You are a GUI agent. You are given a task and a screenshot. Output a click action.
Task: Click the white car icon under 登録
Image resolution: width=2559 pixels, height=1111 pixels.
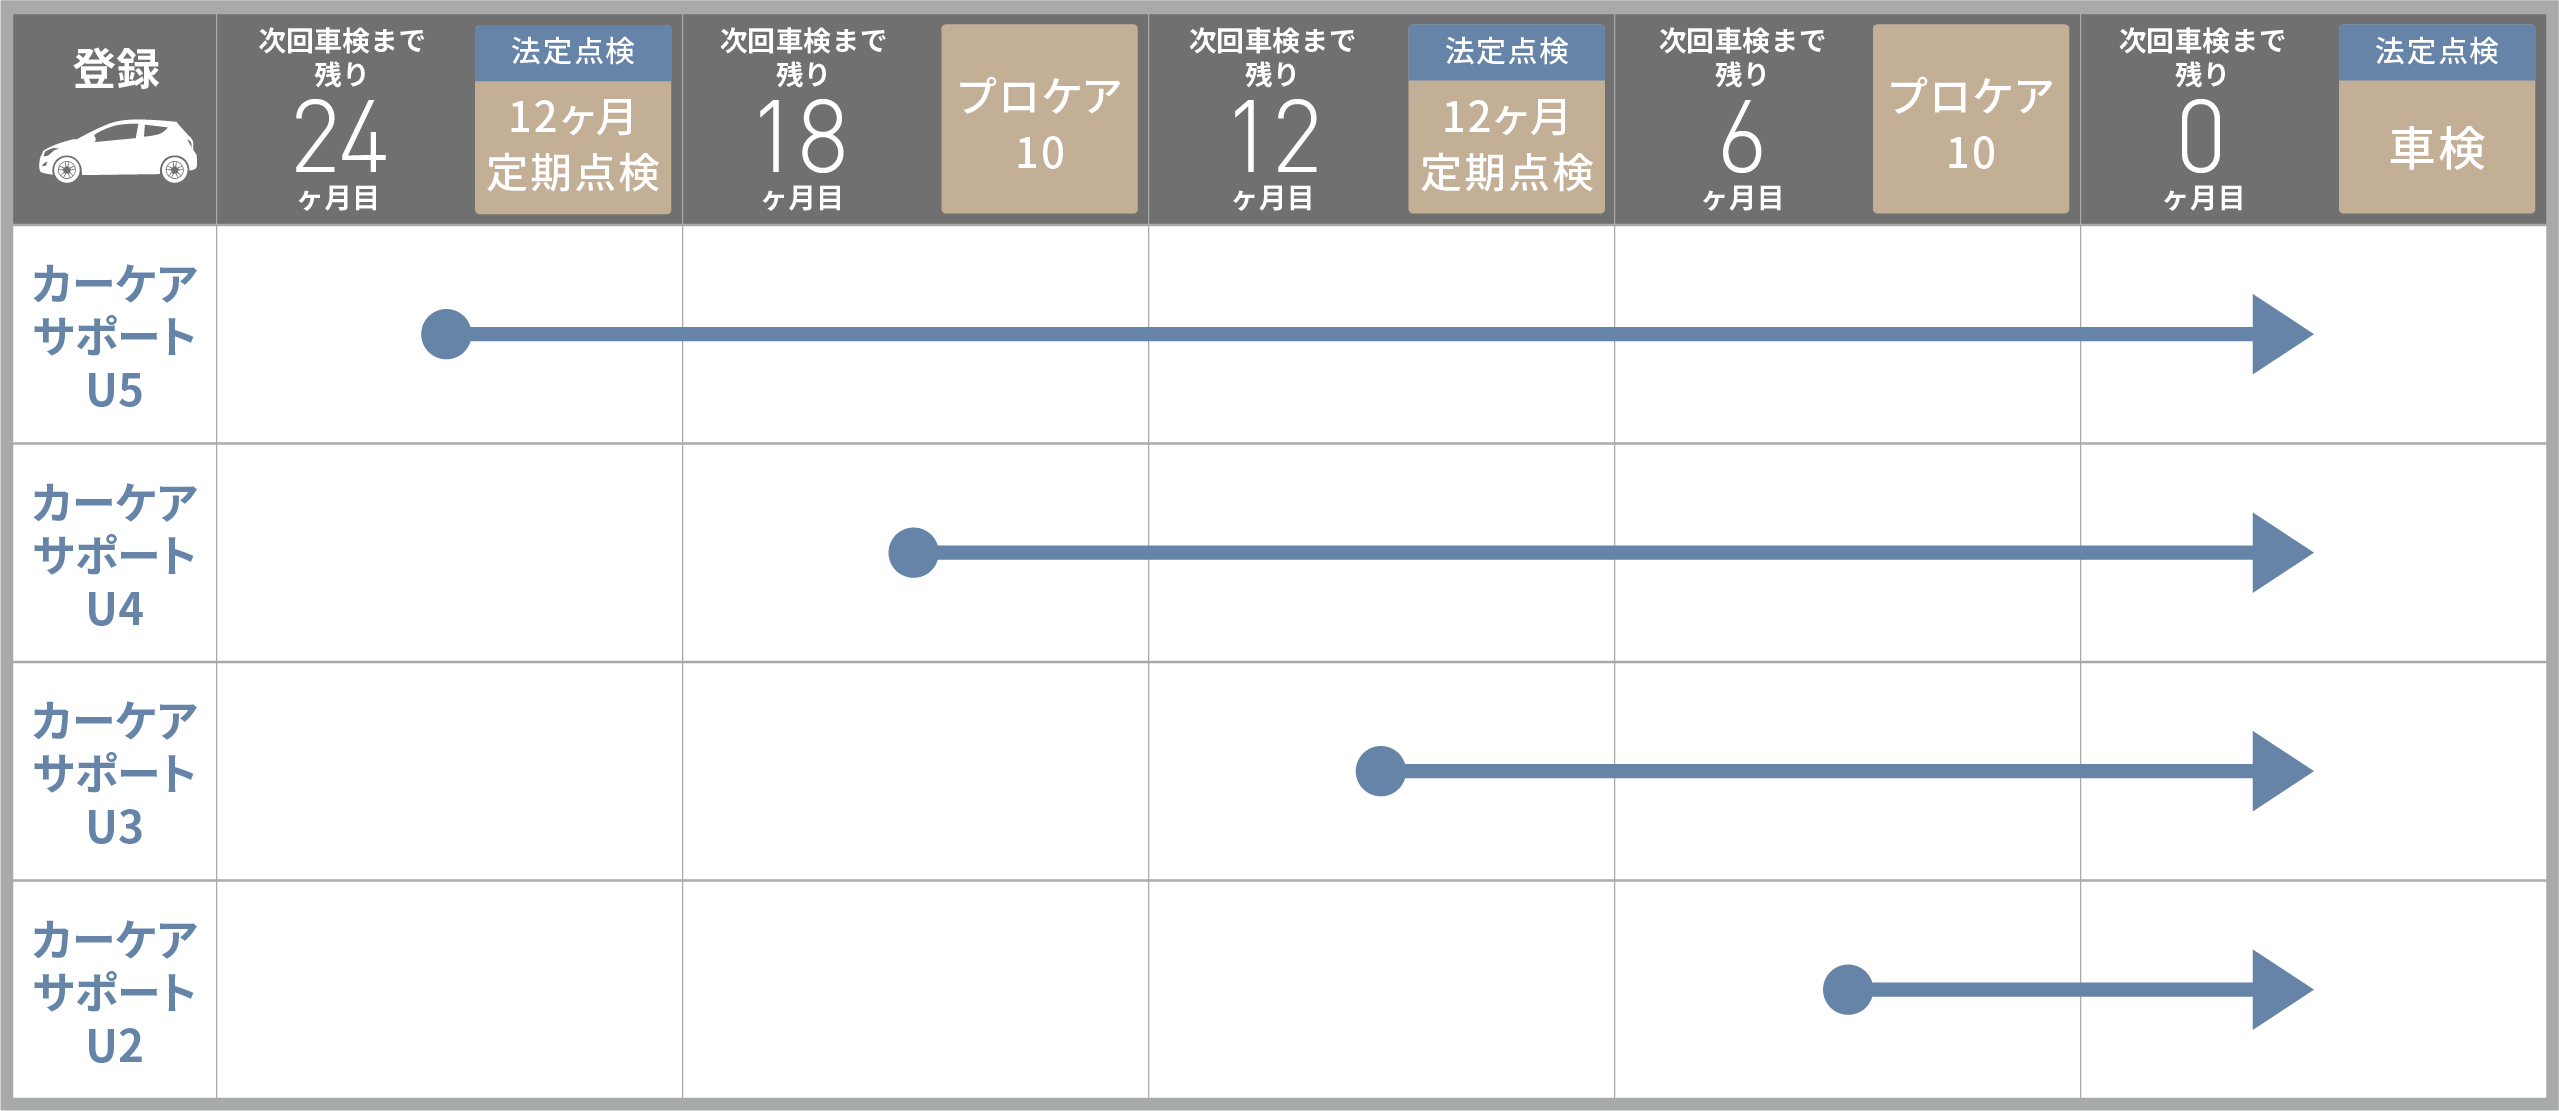click(x=117, y=152)
